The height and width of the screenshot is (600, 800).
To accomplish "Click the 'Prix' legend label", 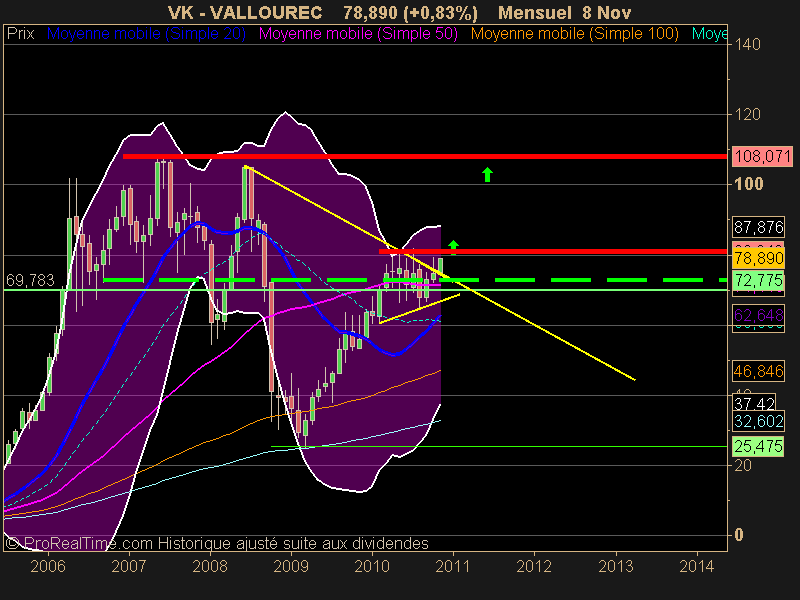I will [20, 34].
